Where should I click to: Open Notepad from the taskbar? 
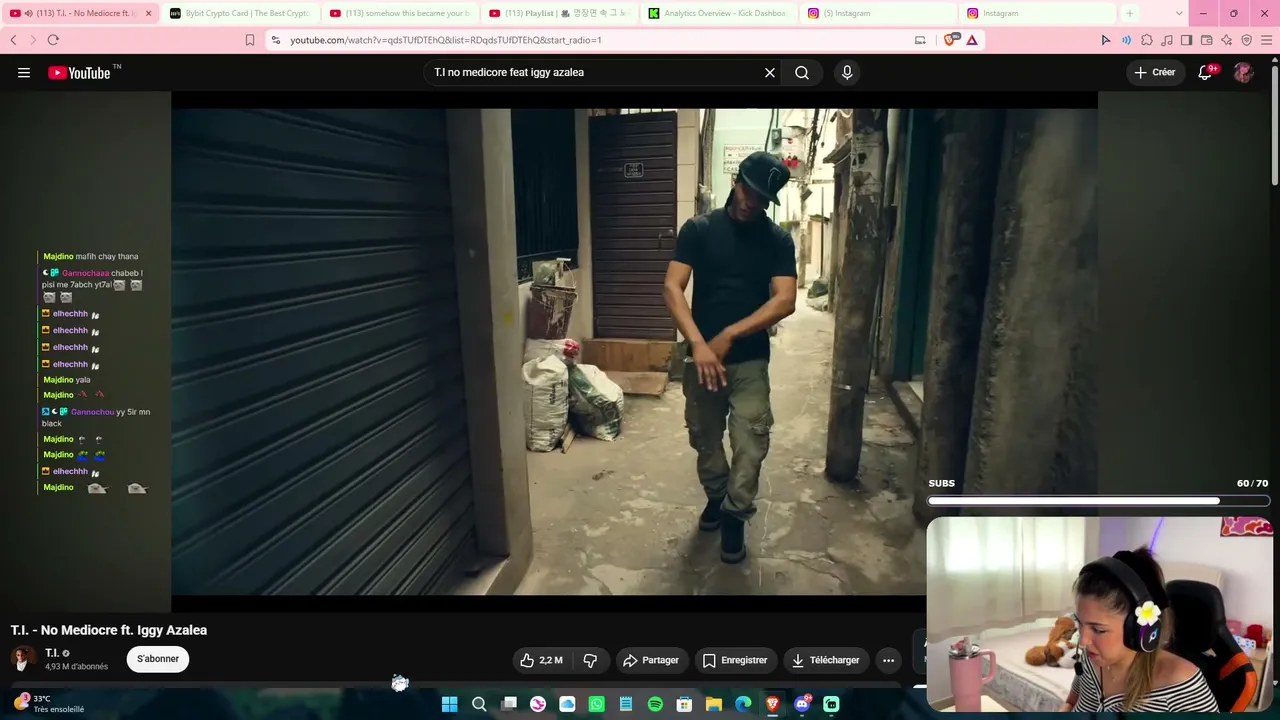pos(626,704)
